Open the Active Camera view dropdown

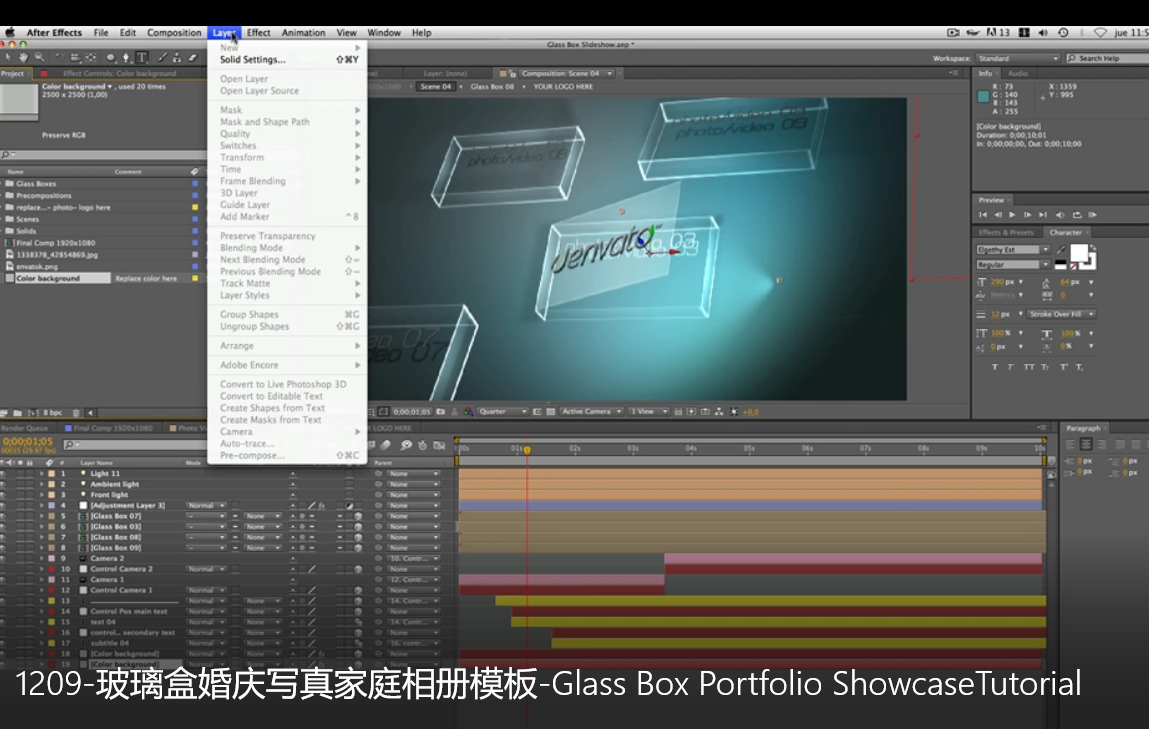point(591,412)
